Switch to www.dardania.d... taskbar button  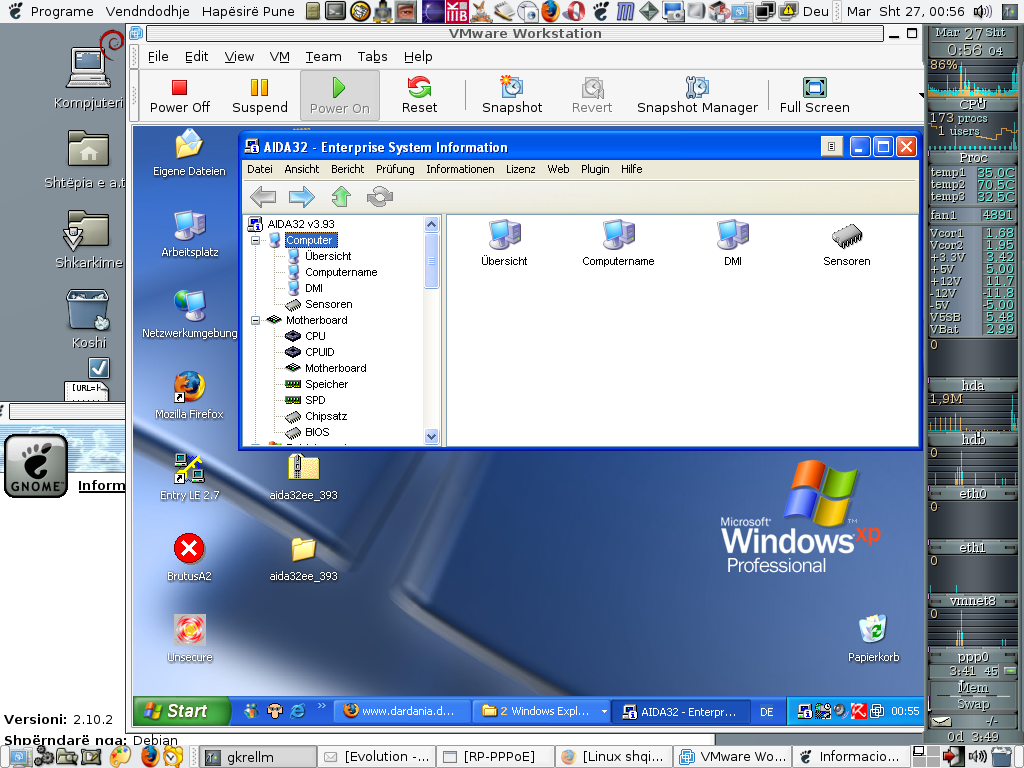click(402, 711)
